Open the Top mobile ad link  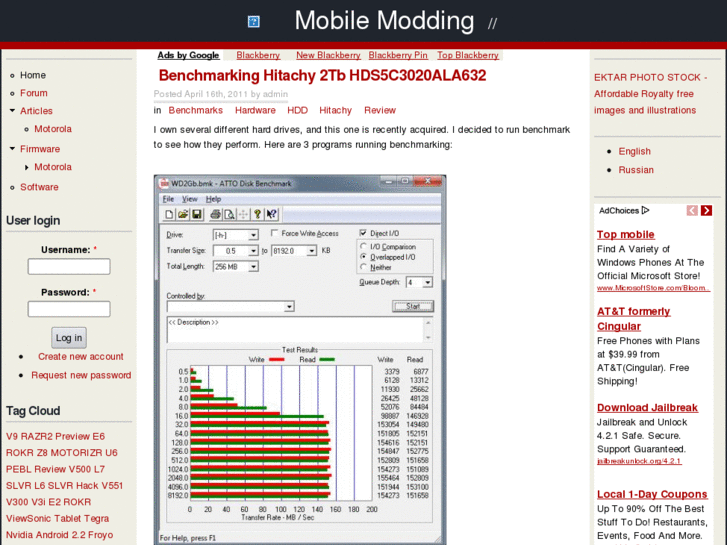pyautogui.click(x=625, y=234)
